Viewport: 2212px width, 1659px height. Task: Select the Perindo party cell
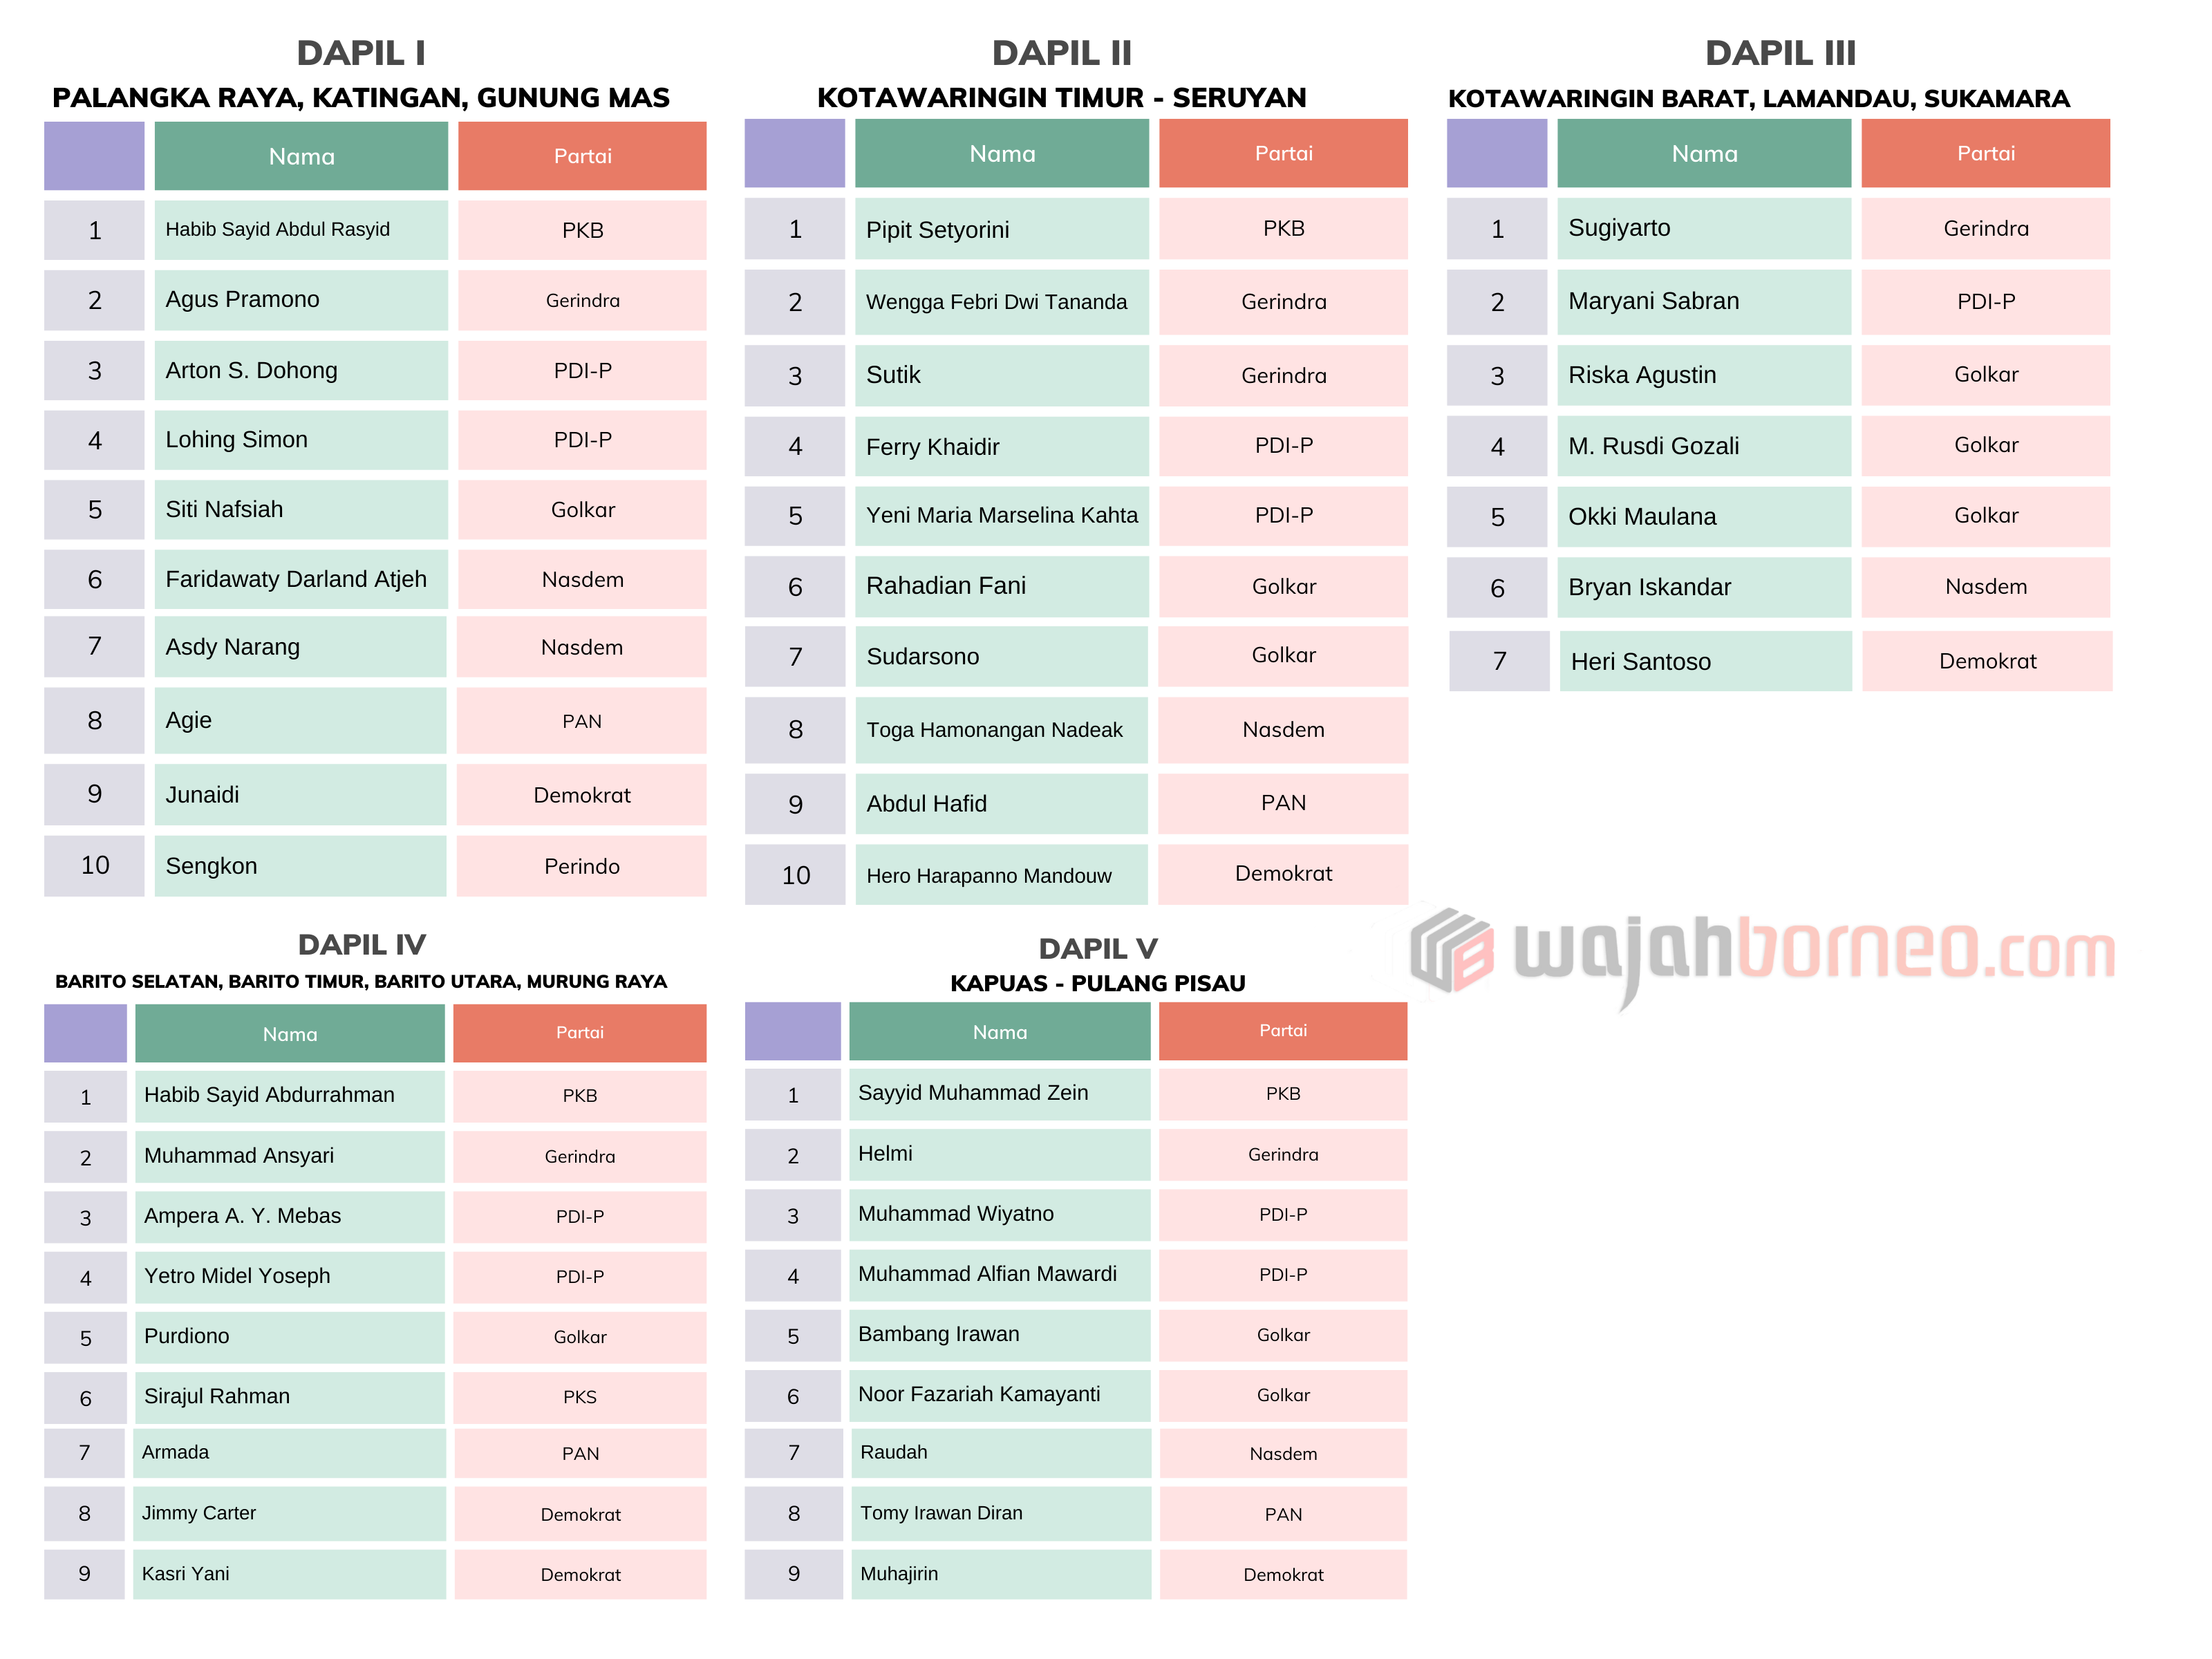tap(581, 866)
